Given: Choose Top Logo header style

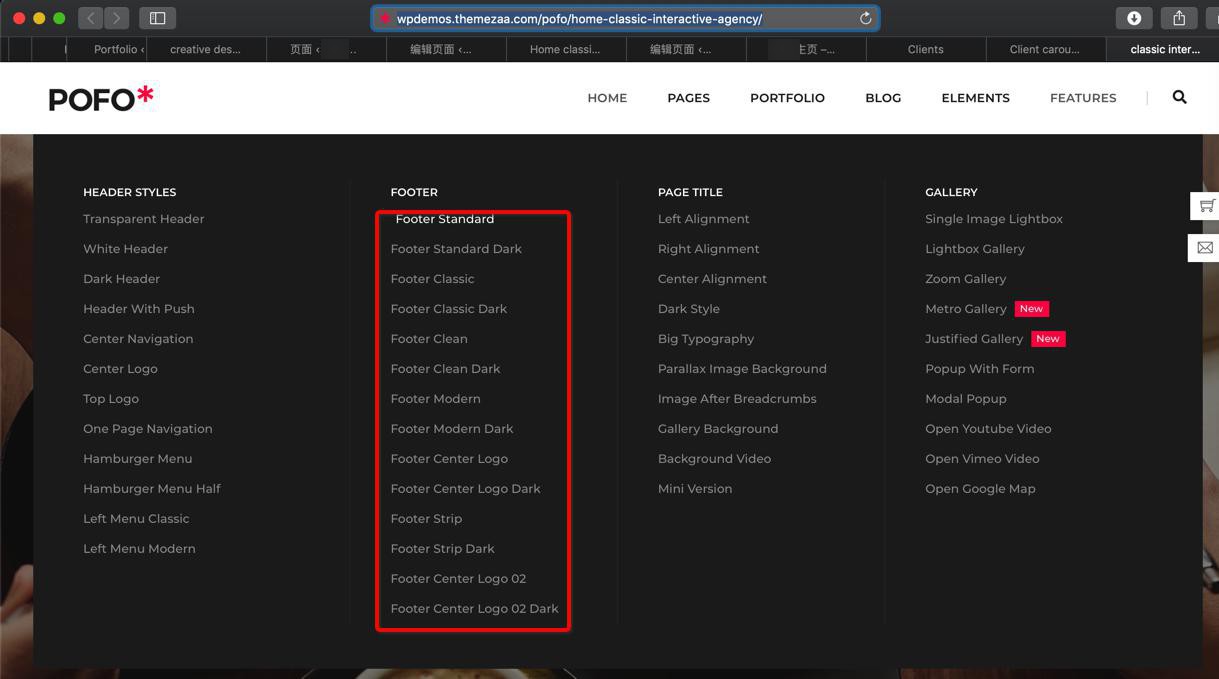Looking at the screenshot, I should [x=110, y=399].
